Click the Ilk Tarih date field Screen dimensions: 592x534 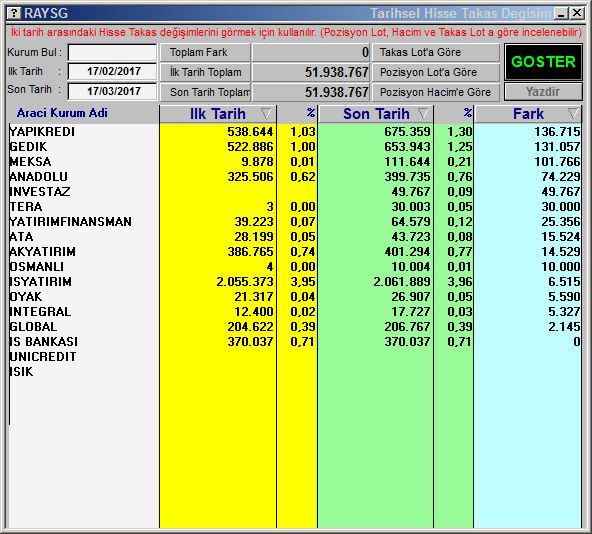(112, 71)
